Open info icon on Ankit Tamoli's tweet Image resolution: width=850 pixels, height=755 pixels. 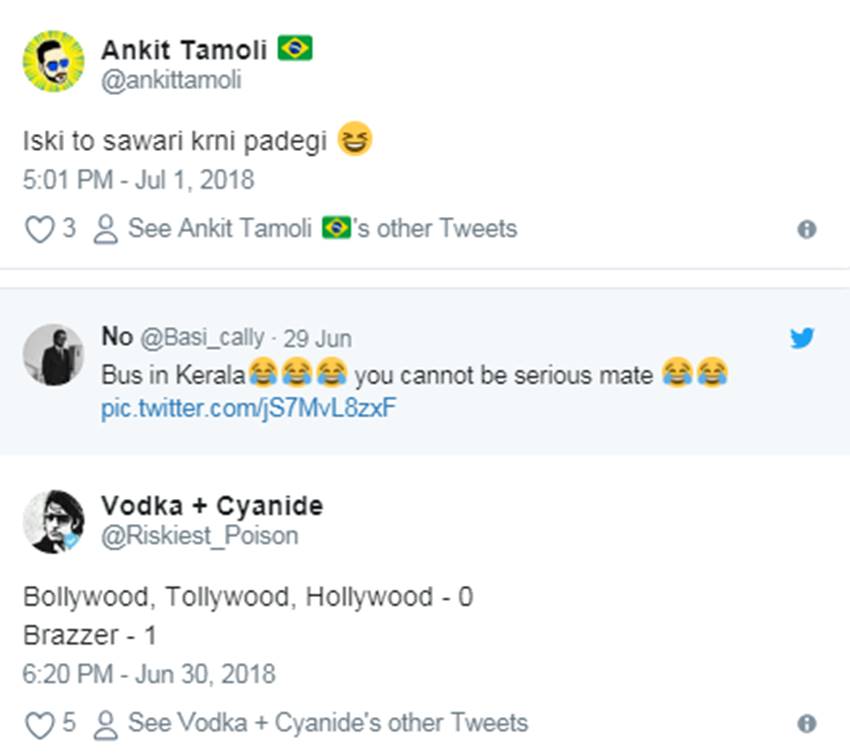pyautogui.click(x=807, y=230)
